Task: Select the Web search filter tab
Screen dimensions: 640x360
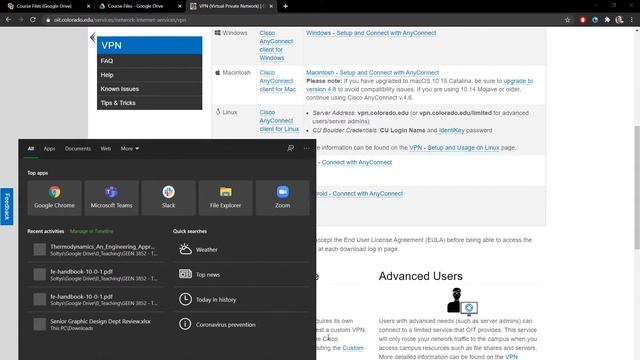Action: pos(106,149)
